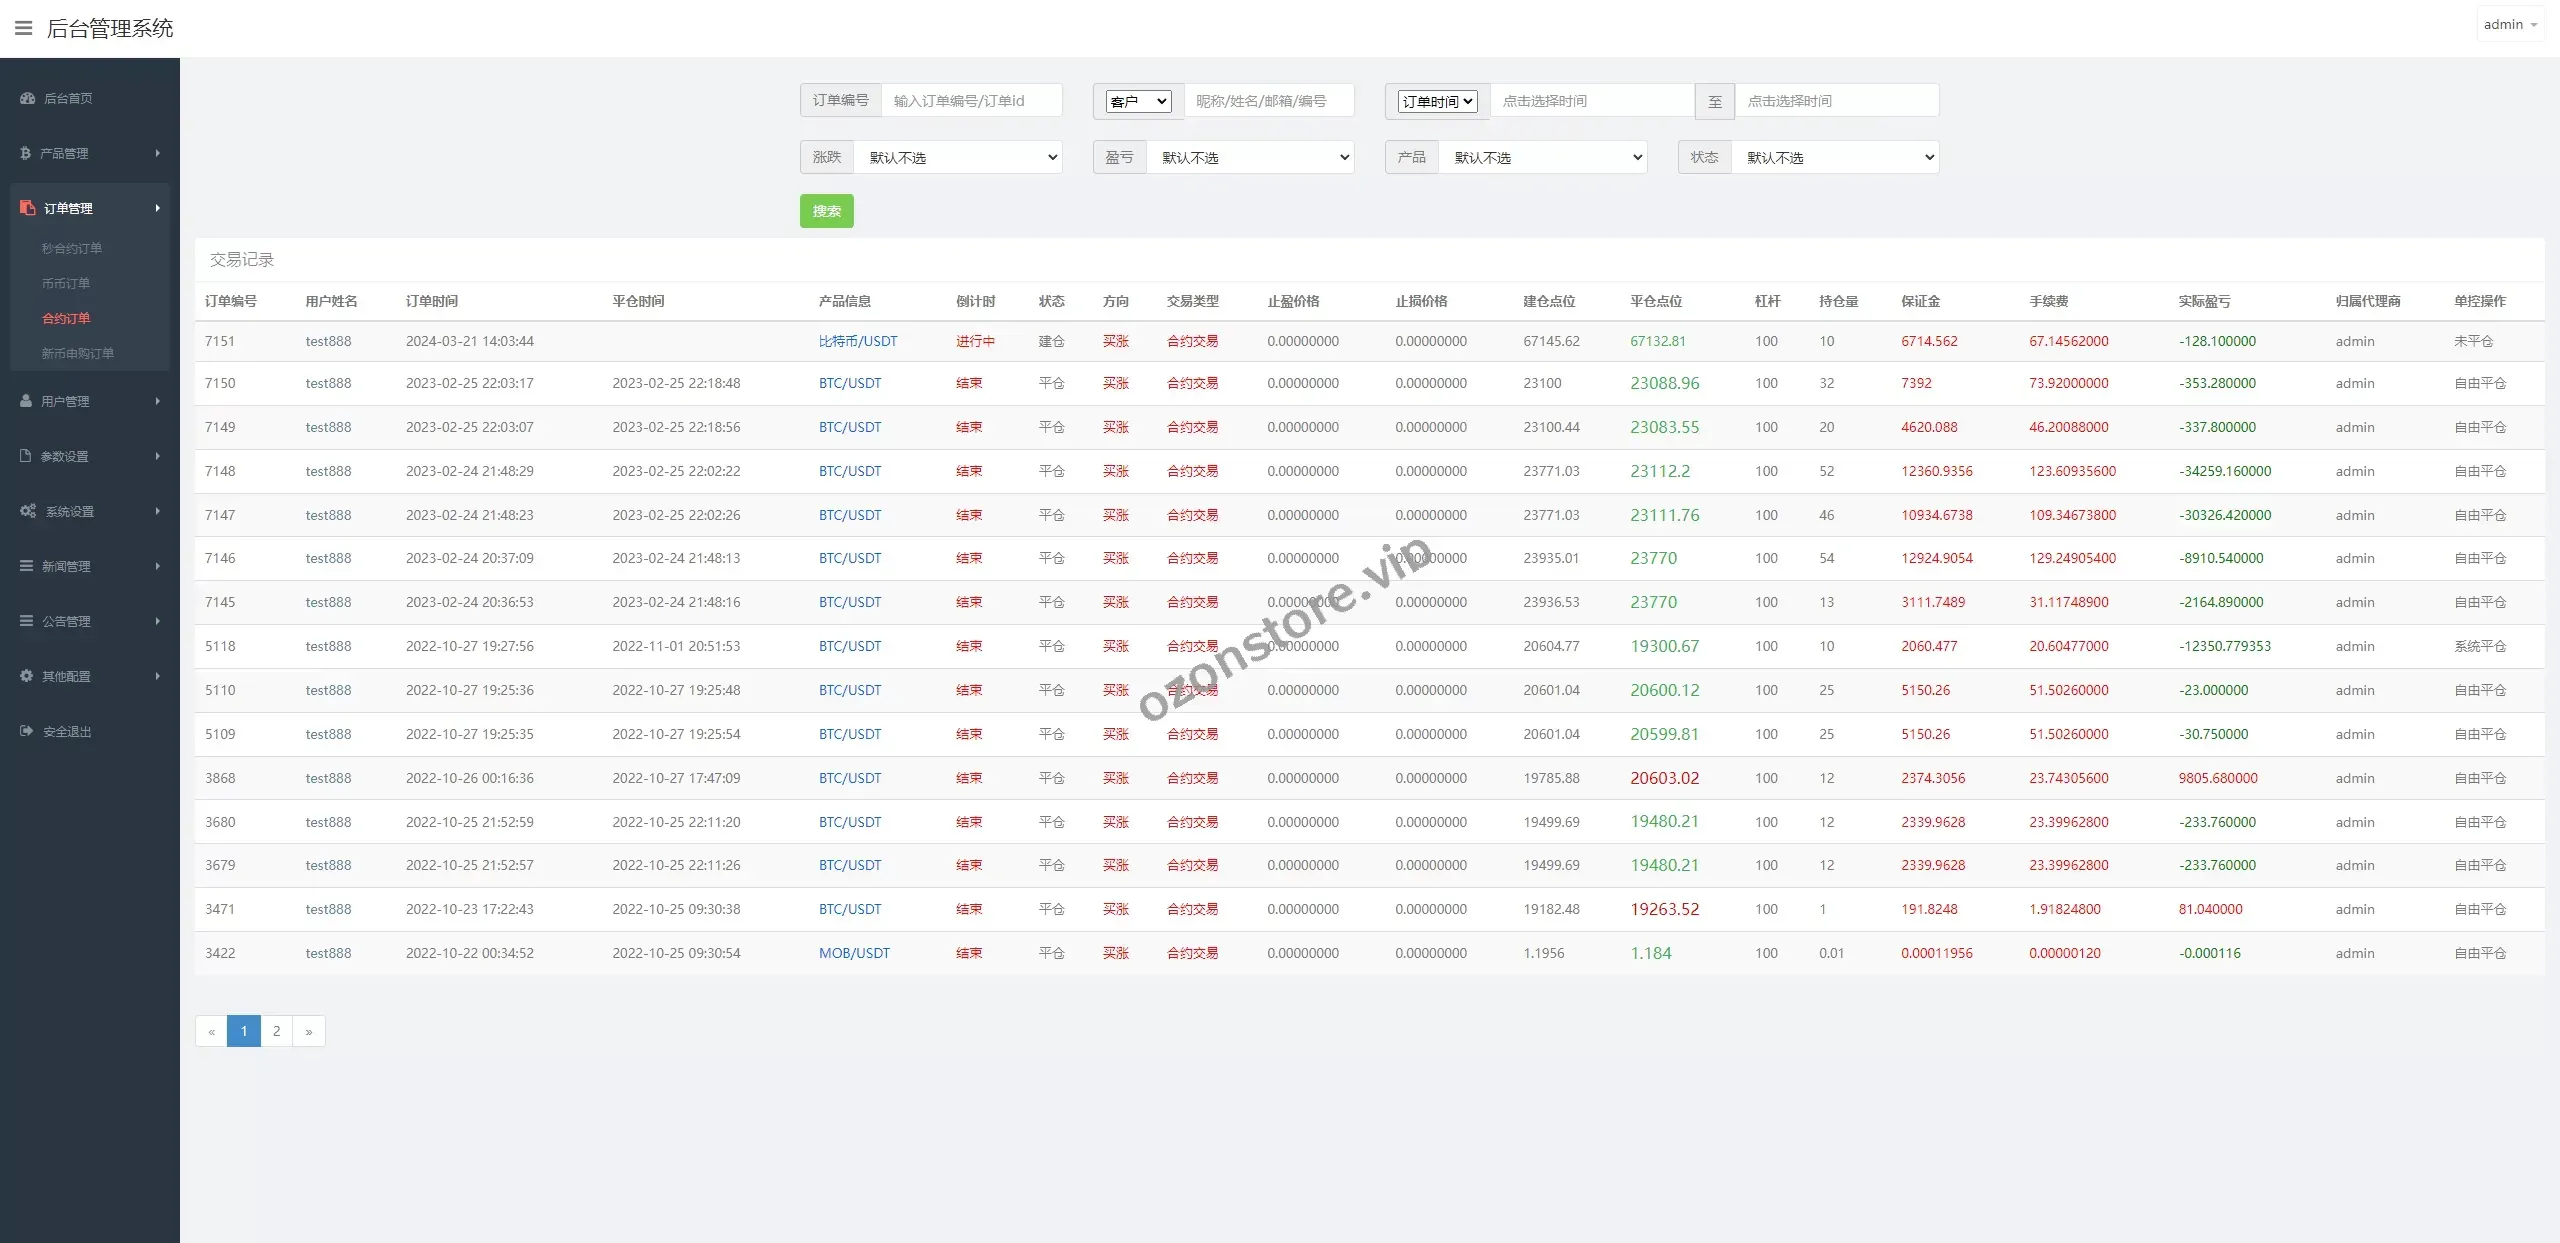Image resolution: width=2560 pixels, height=1243 pixels.
Task: Open the 涨跌 dropdown filter
Action: [958, 157]
